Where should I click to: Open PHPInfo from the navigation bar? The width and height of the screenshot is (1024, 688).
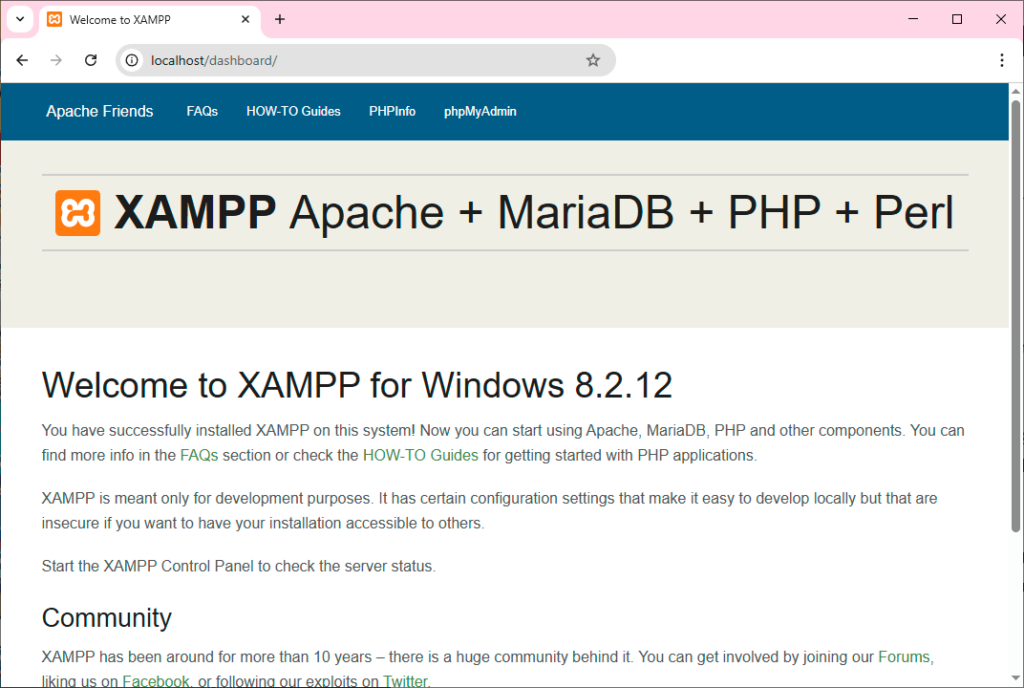[392, 111]
